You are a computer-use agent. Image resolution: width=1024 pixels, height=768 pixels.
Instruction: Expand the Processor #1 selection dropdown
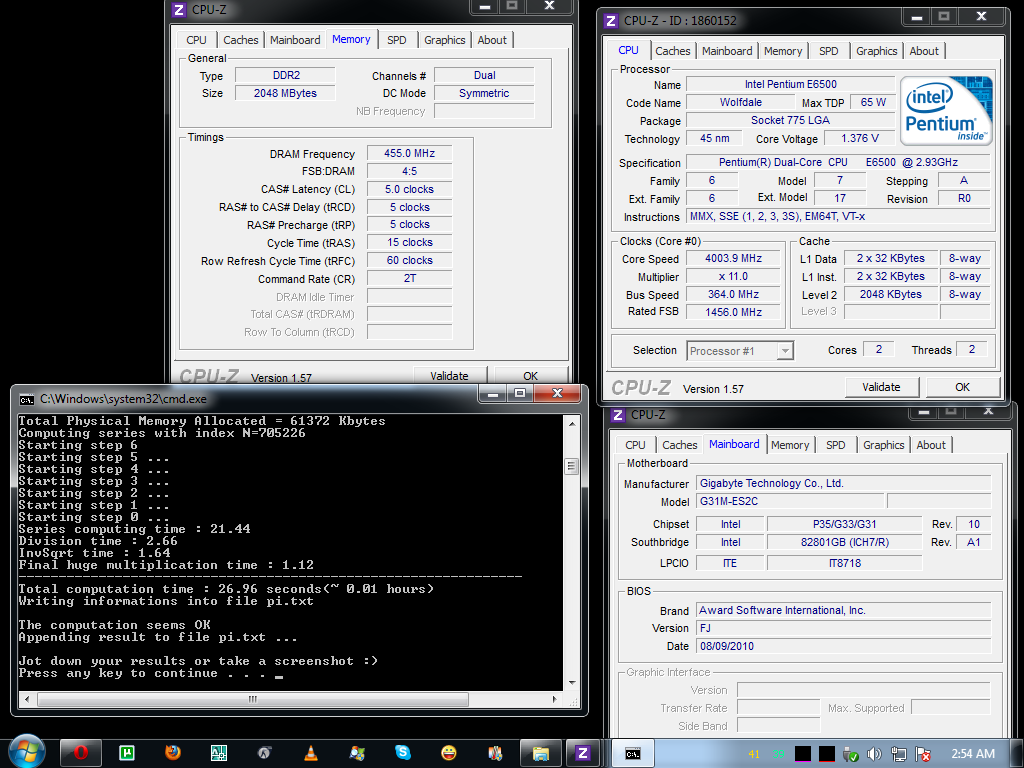coord(786,351)
